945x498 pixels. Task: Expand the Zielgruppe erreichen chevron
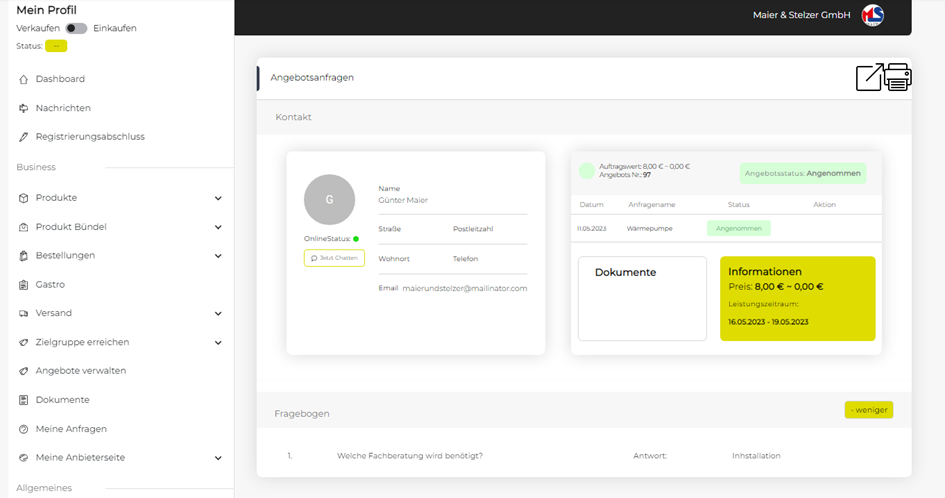[x=218, y=342]
